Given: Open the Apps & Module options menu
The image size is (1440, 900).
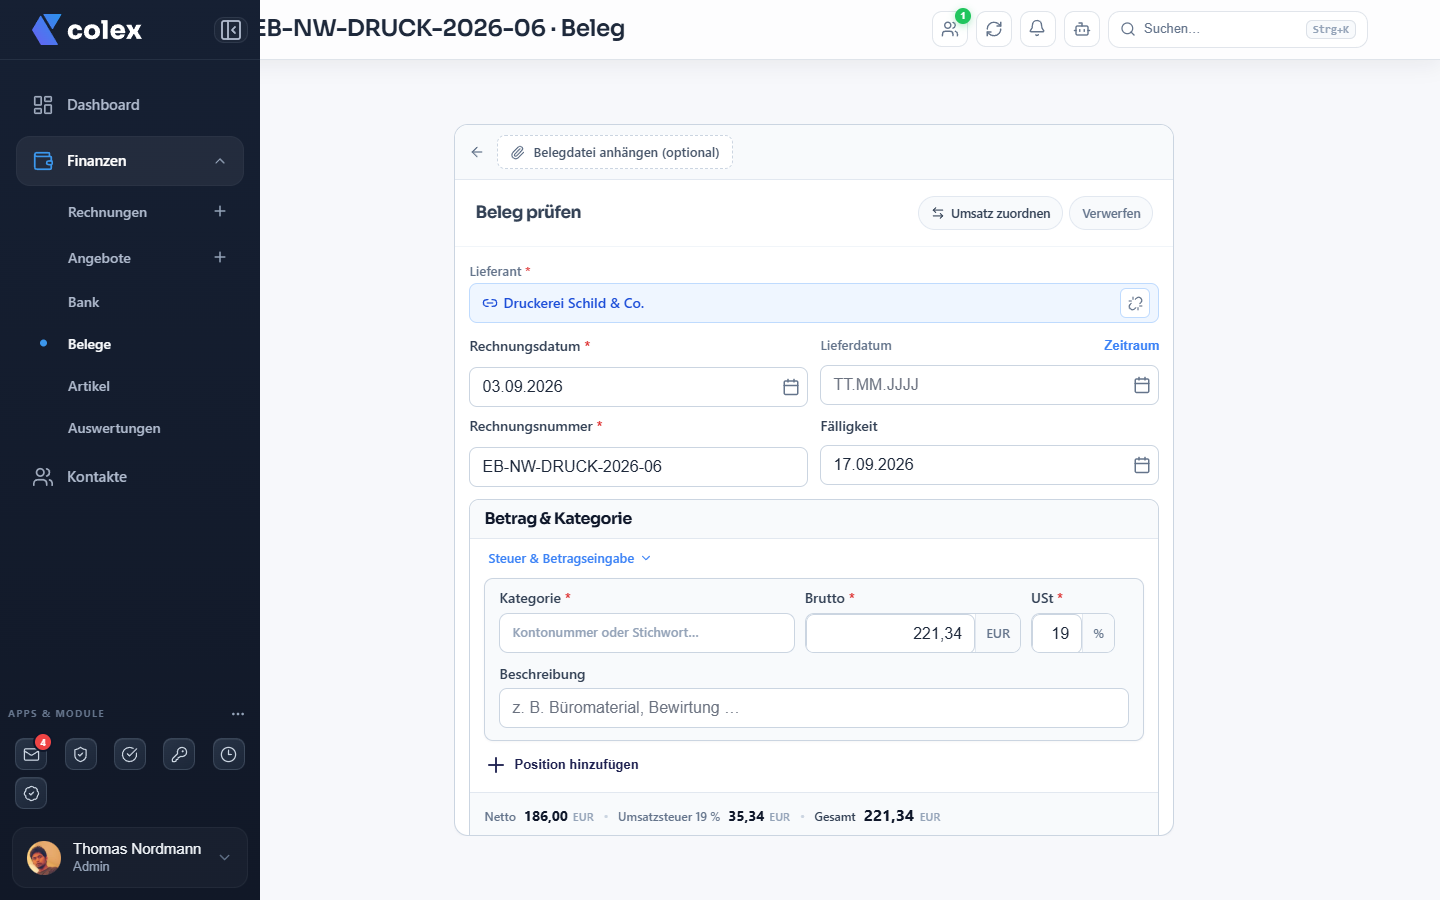Looking at the screenshot, I should pos(238,714).
